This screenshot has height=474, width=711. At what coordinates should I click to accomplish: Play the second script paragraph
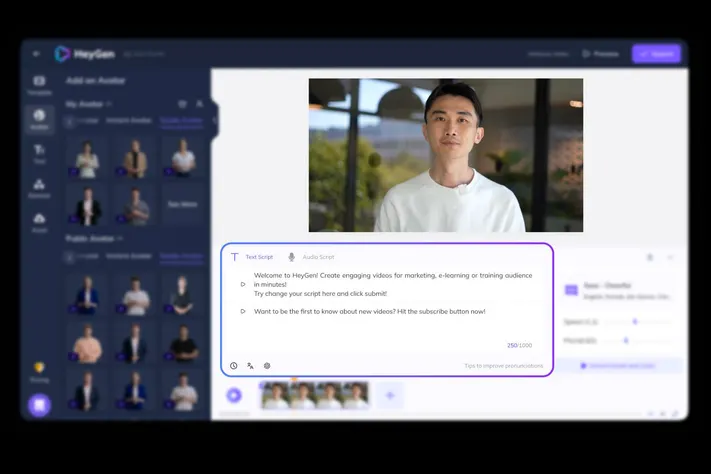pos(243,311)
